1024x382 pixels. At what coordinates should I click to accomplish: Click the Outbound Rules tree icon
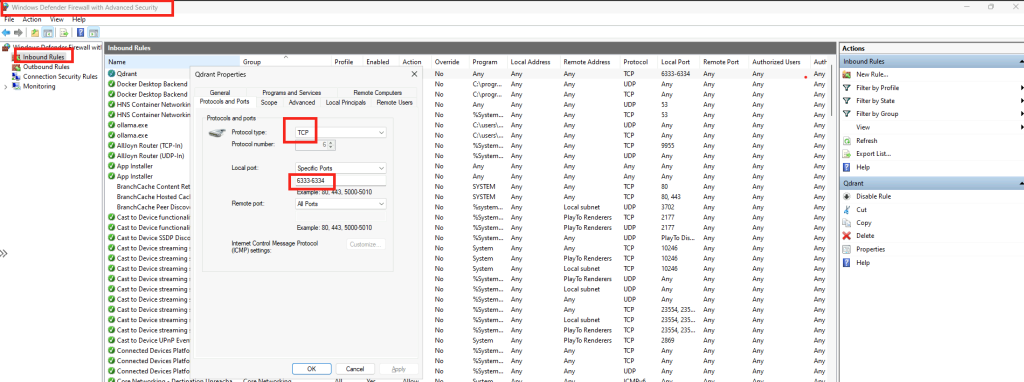tap(16, 67)
